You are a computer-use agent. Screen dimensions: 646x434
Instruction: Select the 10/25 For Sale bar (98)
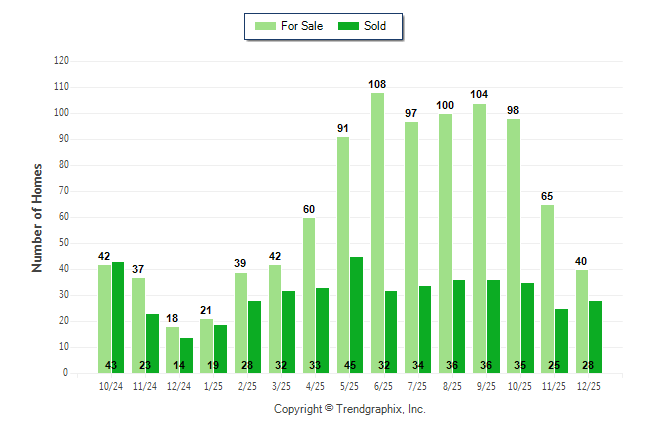[513, 246]
